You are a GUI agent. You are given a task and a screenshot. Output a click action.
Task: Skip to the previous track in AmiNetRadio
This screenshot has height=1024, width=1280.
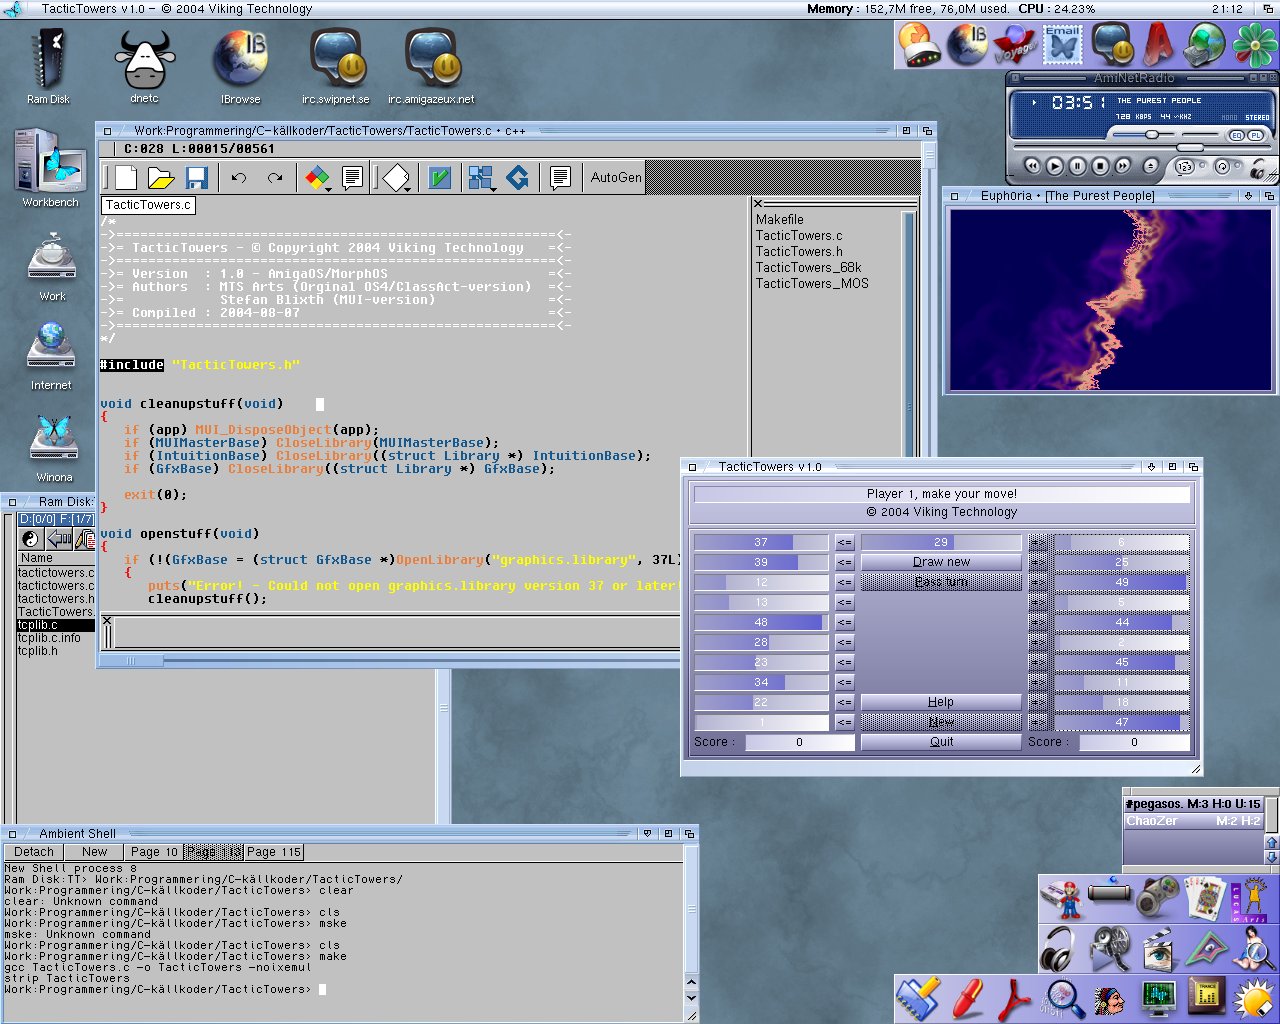1032,167
